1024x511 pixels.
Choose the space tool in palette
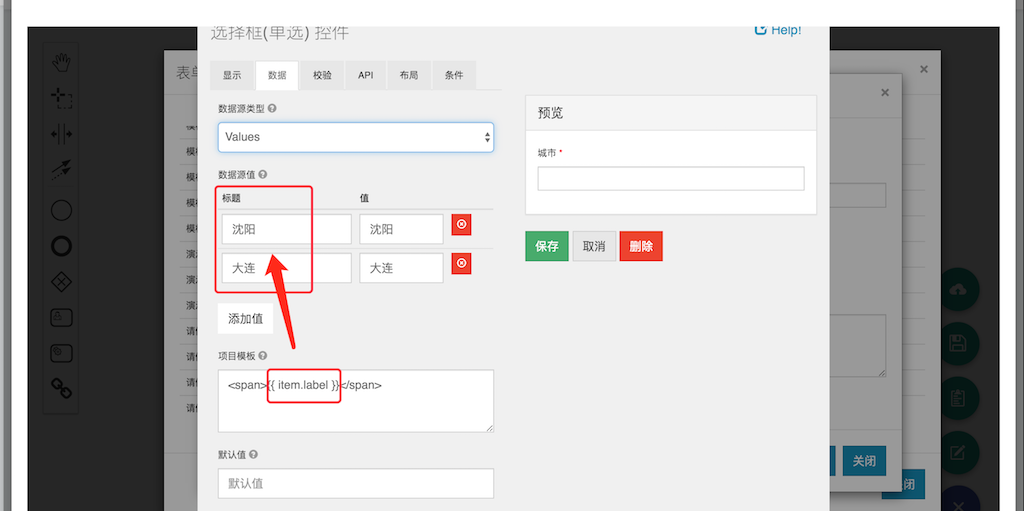click(x=62, y=134)
